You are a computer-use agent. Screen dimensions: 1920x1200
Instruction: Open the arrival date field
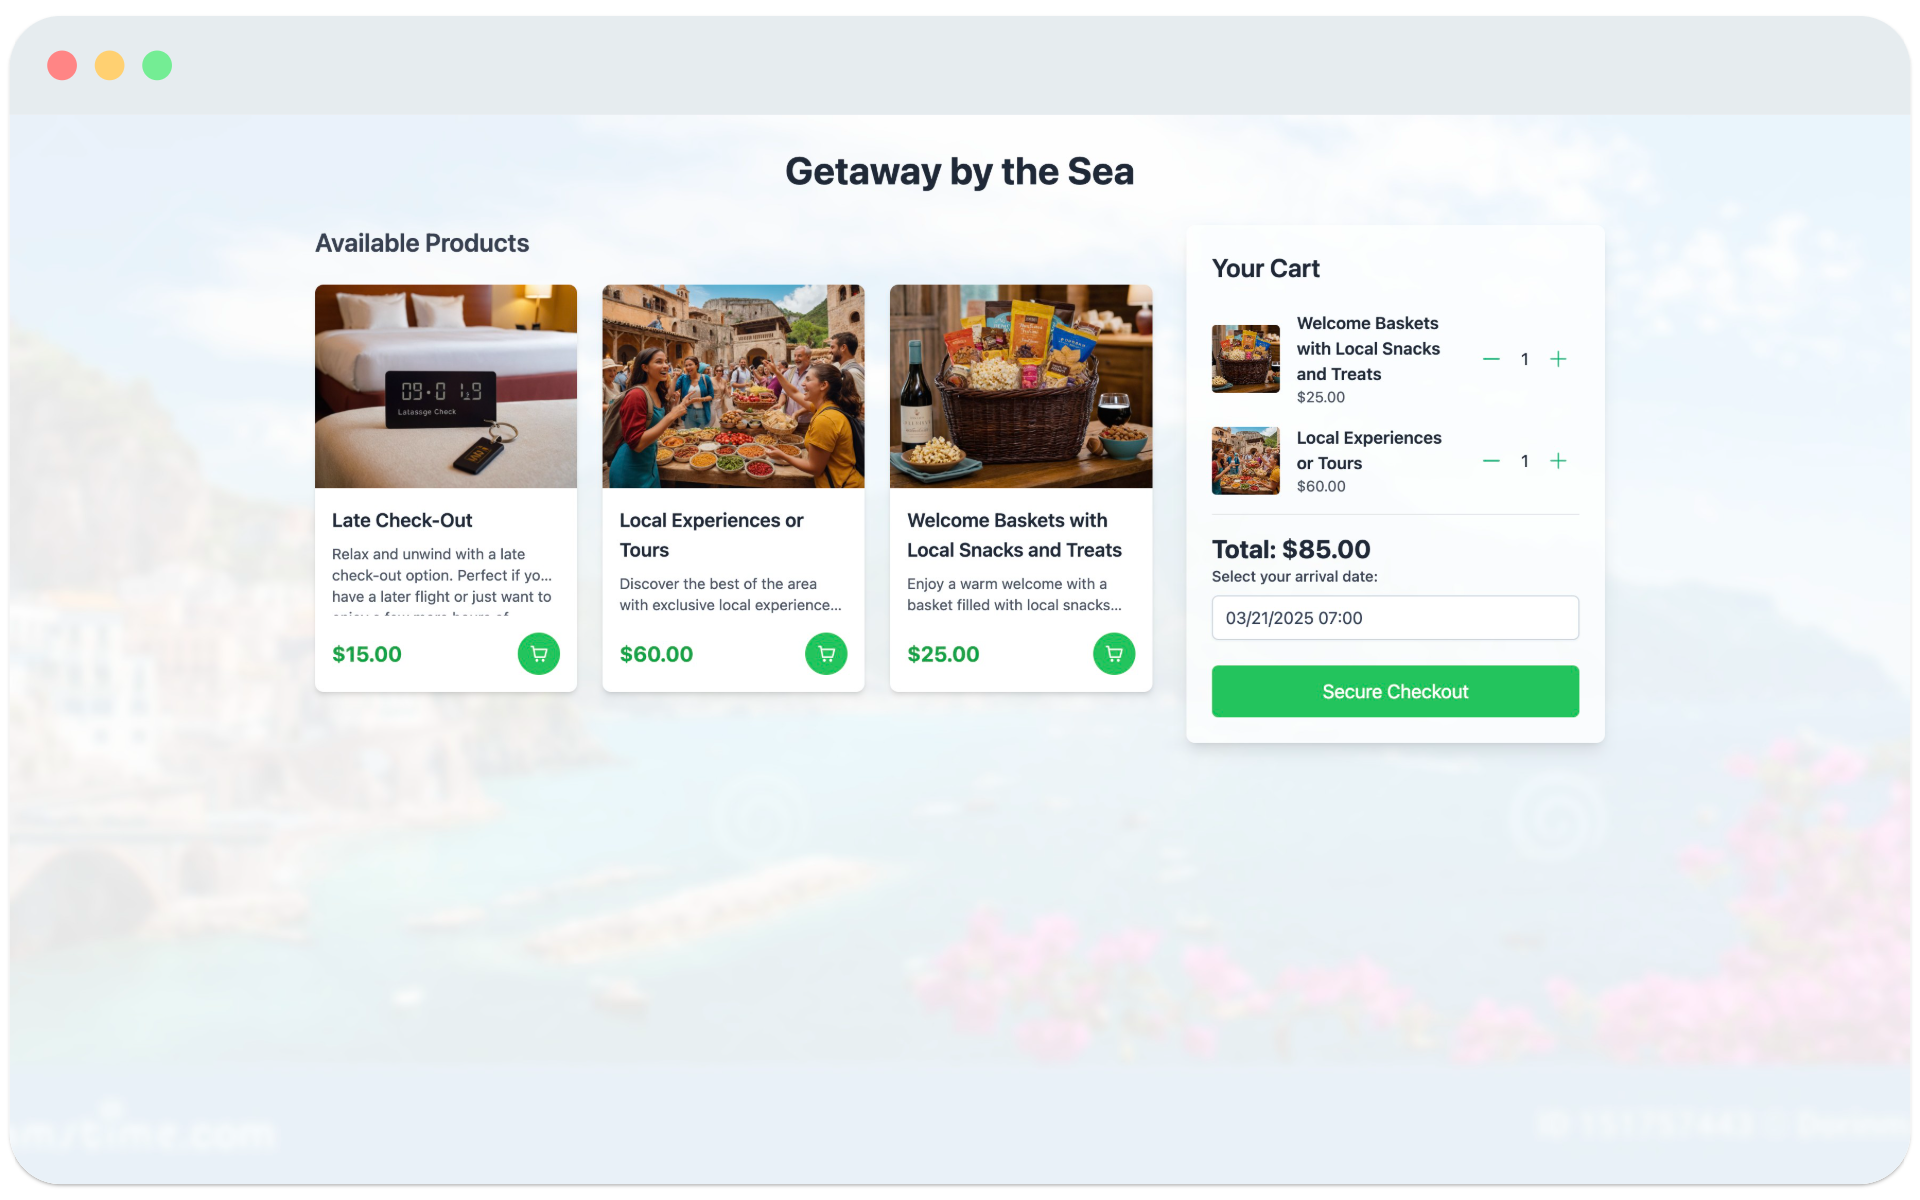coord(1395,618)
